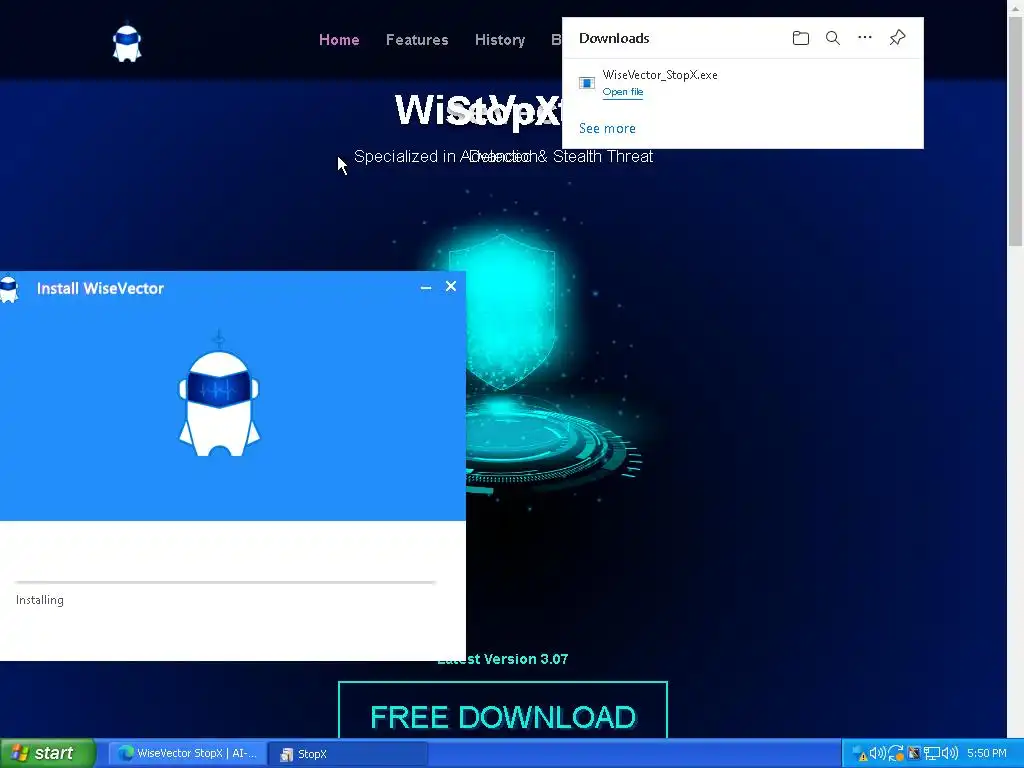Image resolution: width=1024 pixels, height=768 pixels.
Task: Switch to WiseVector StopX Edge taskbar item
Action: [x=187, y=754]
